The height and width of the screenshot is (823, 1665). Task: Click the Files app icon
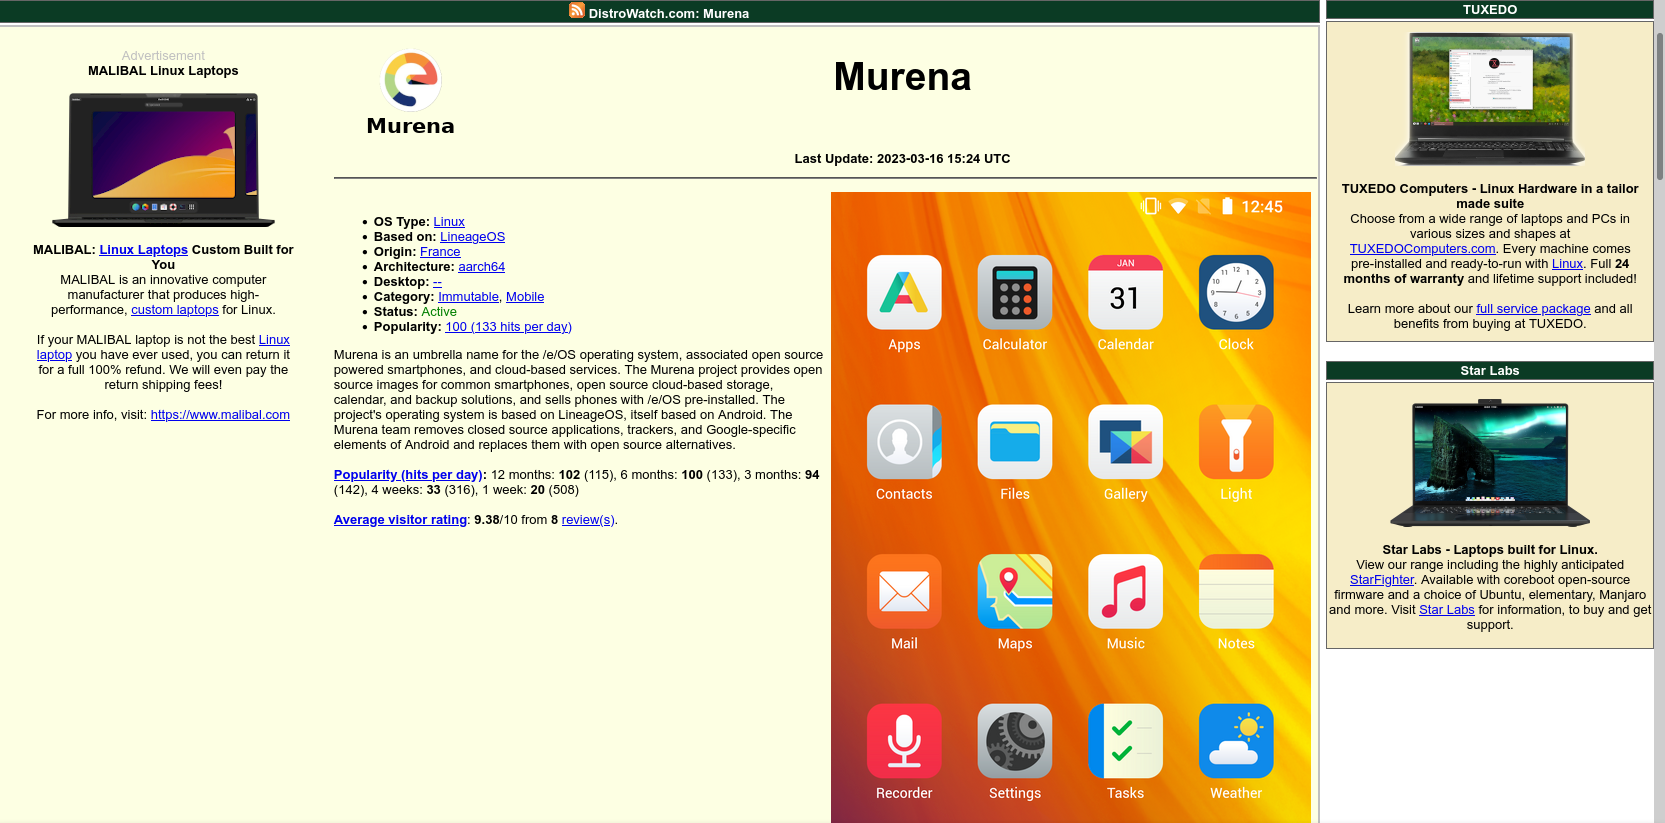1015,442
